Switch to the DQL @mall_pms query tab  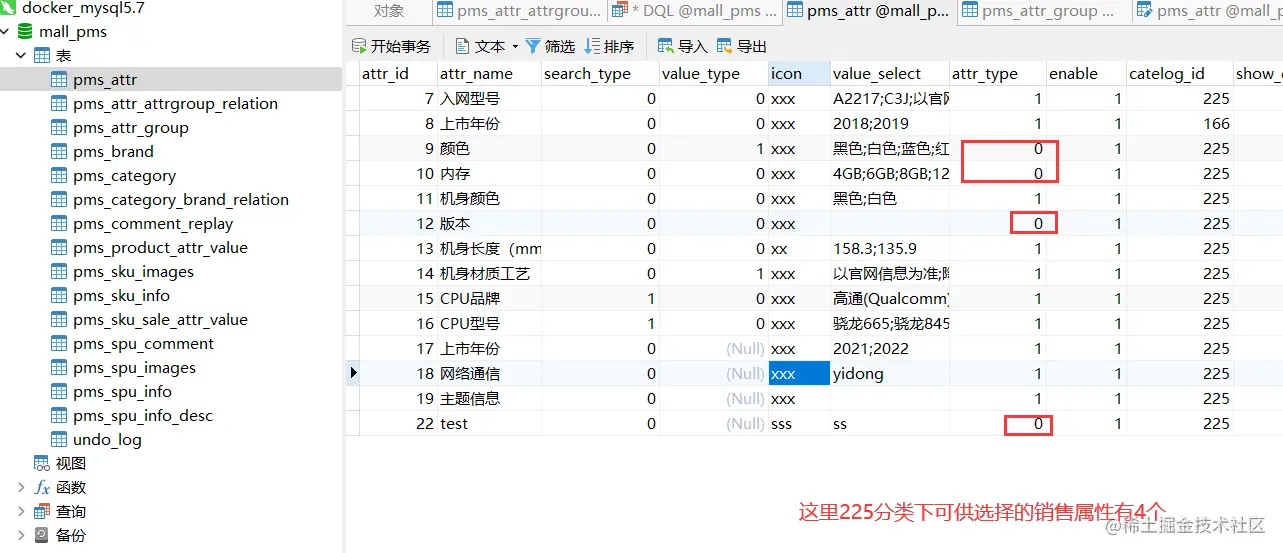coord(694,11)
